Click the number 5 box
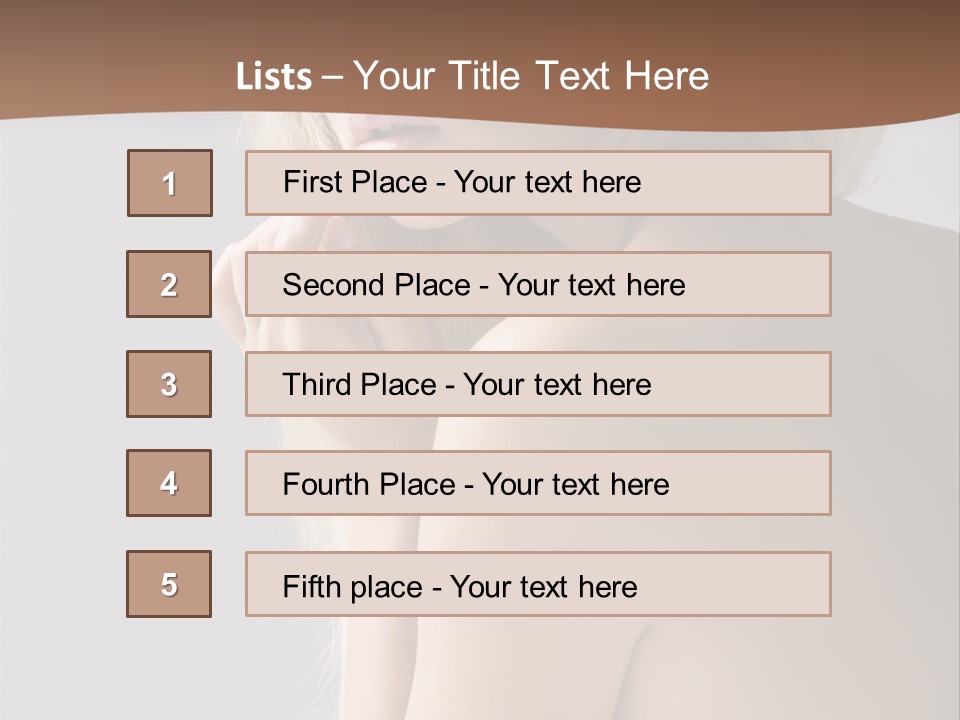Screen dimensions: 960x720 click(x=169, y=584)
